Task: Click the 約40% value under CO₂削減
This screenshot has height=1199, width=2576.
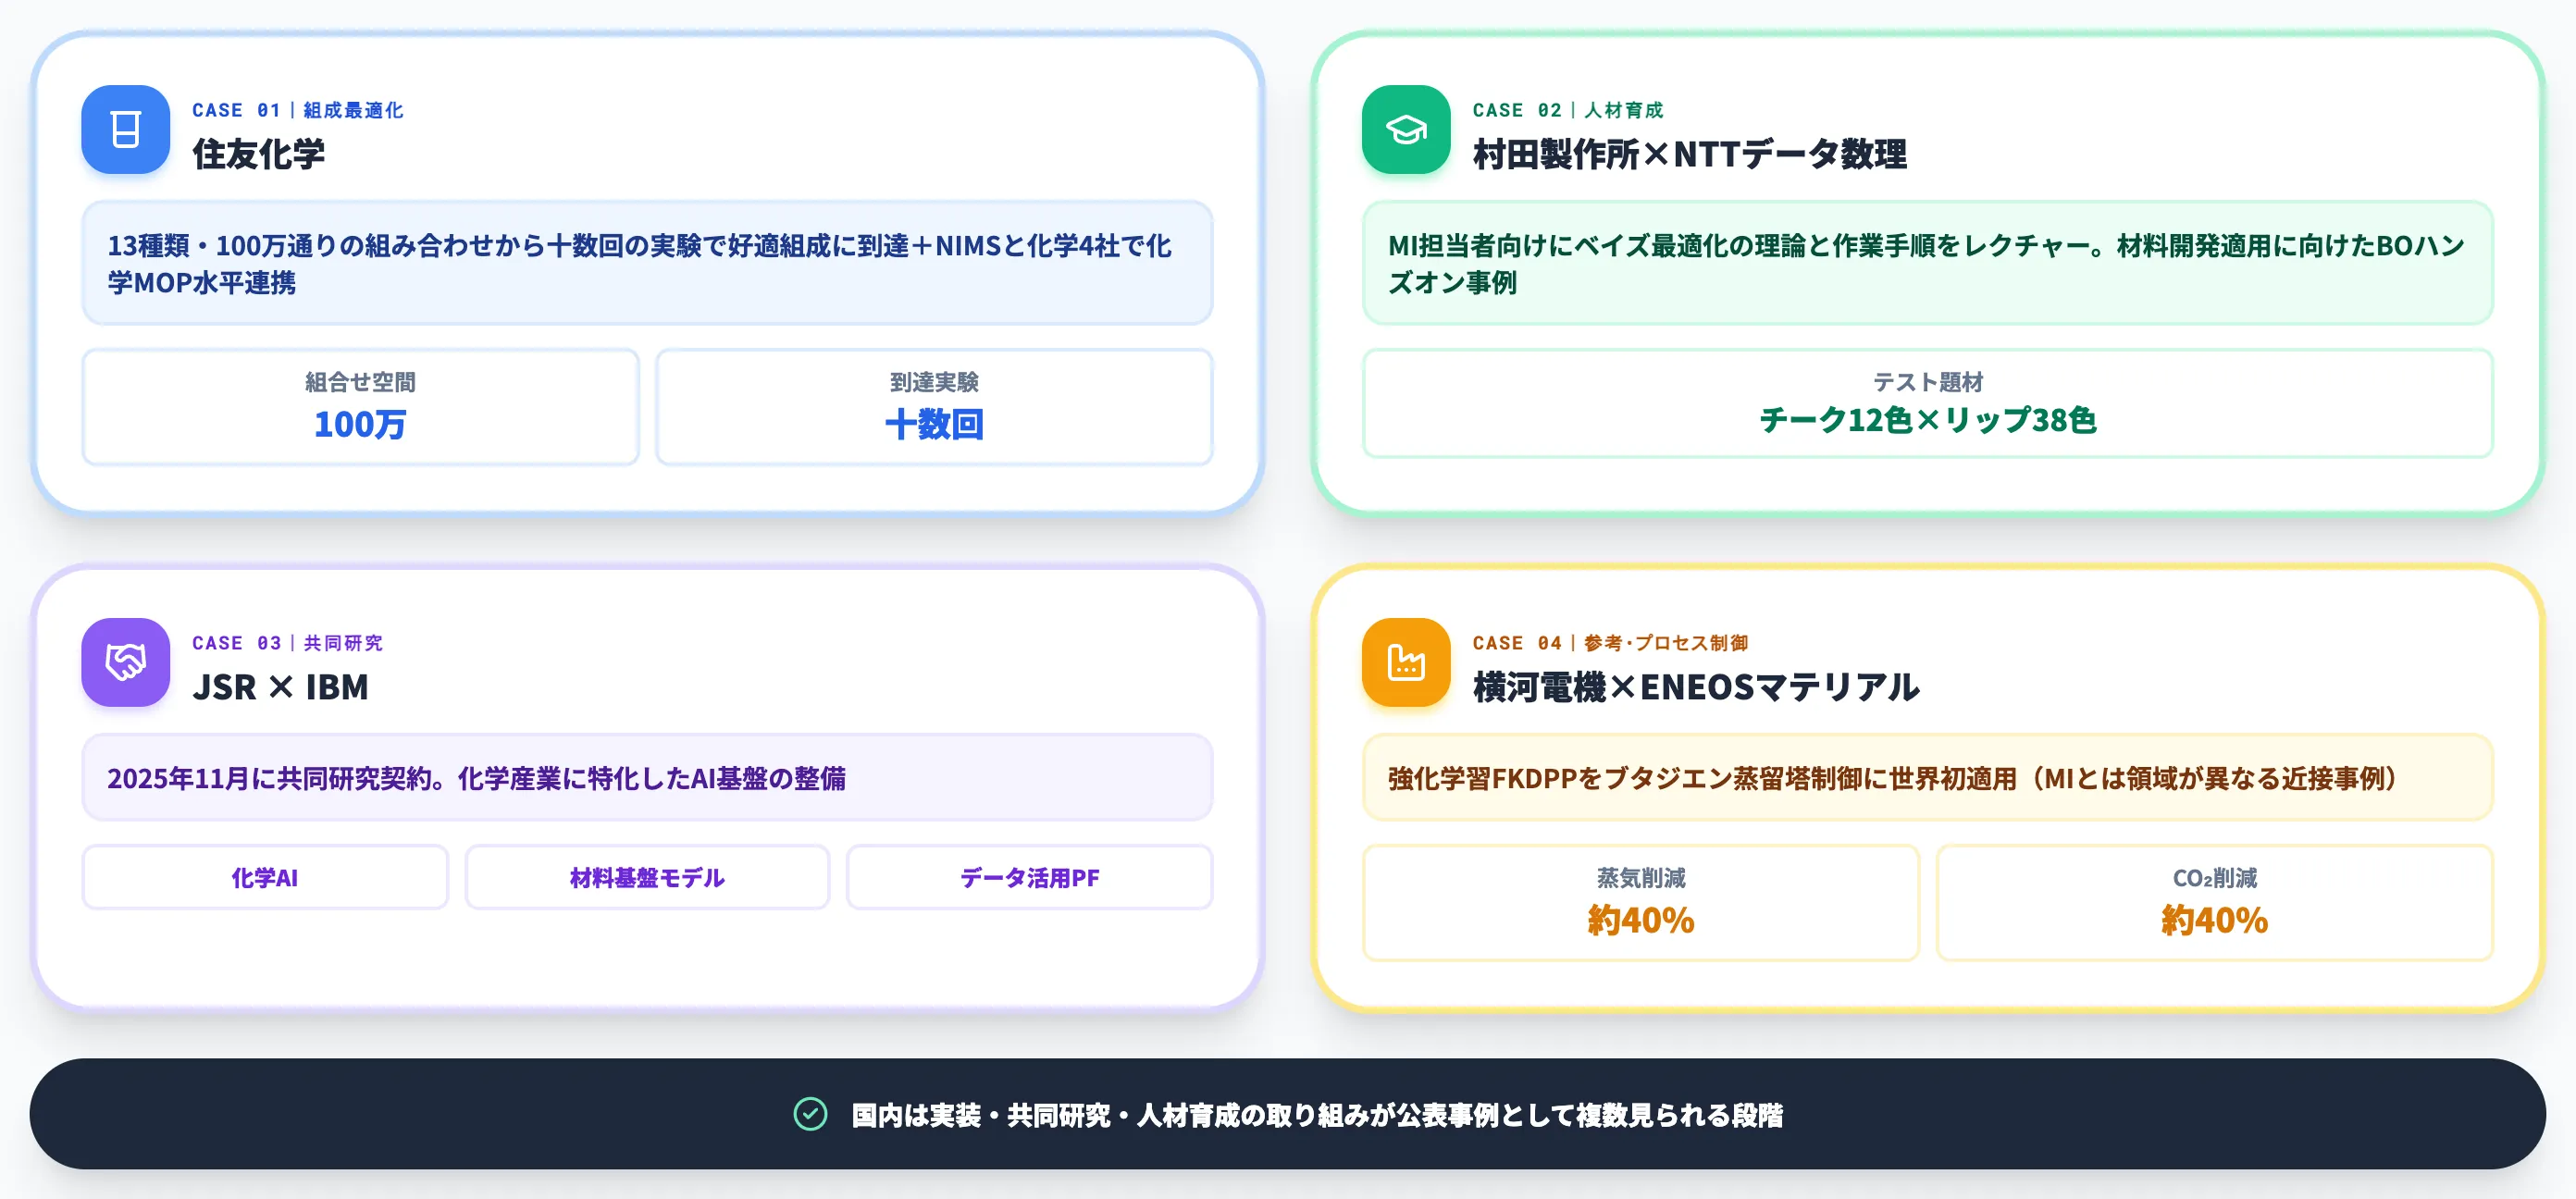Action: (2214, 920)
